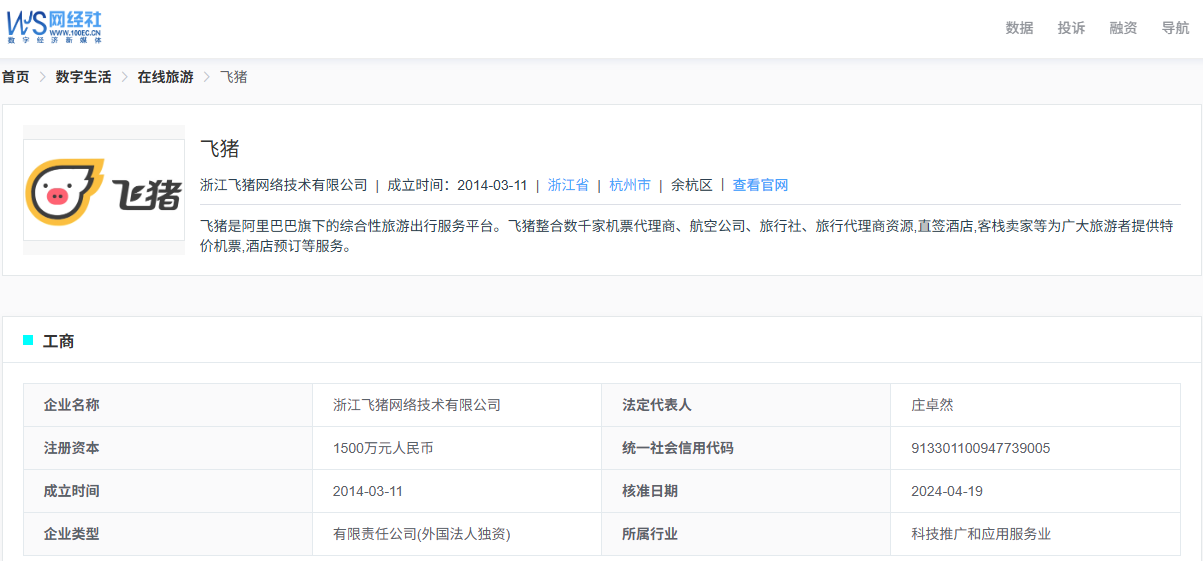
Task: Go to 数字生活 breadcrumb
Action: [84, 77]
